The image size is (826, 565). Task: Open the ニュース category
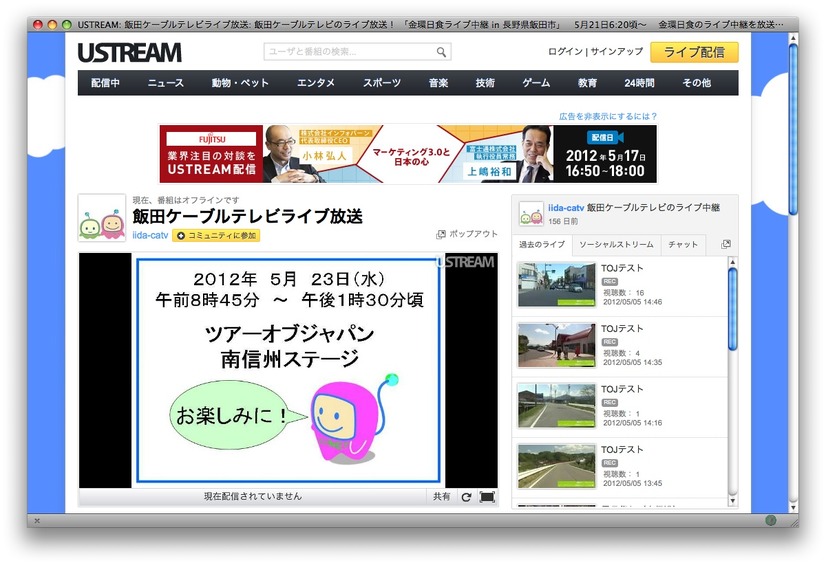(x=165, y=83)
